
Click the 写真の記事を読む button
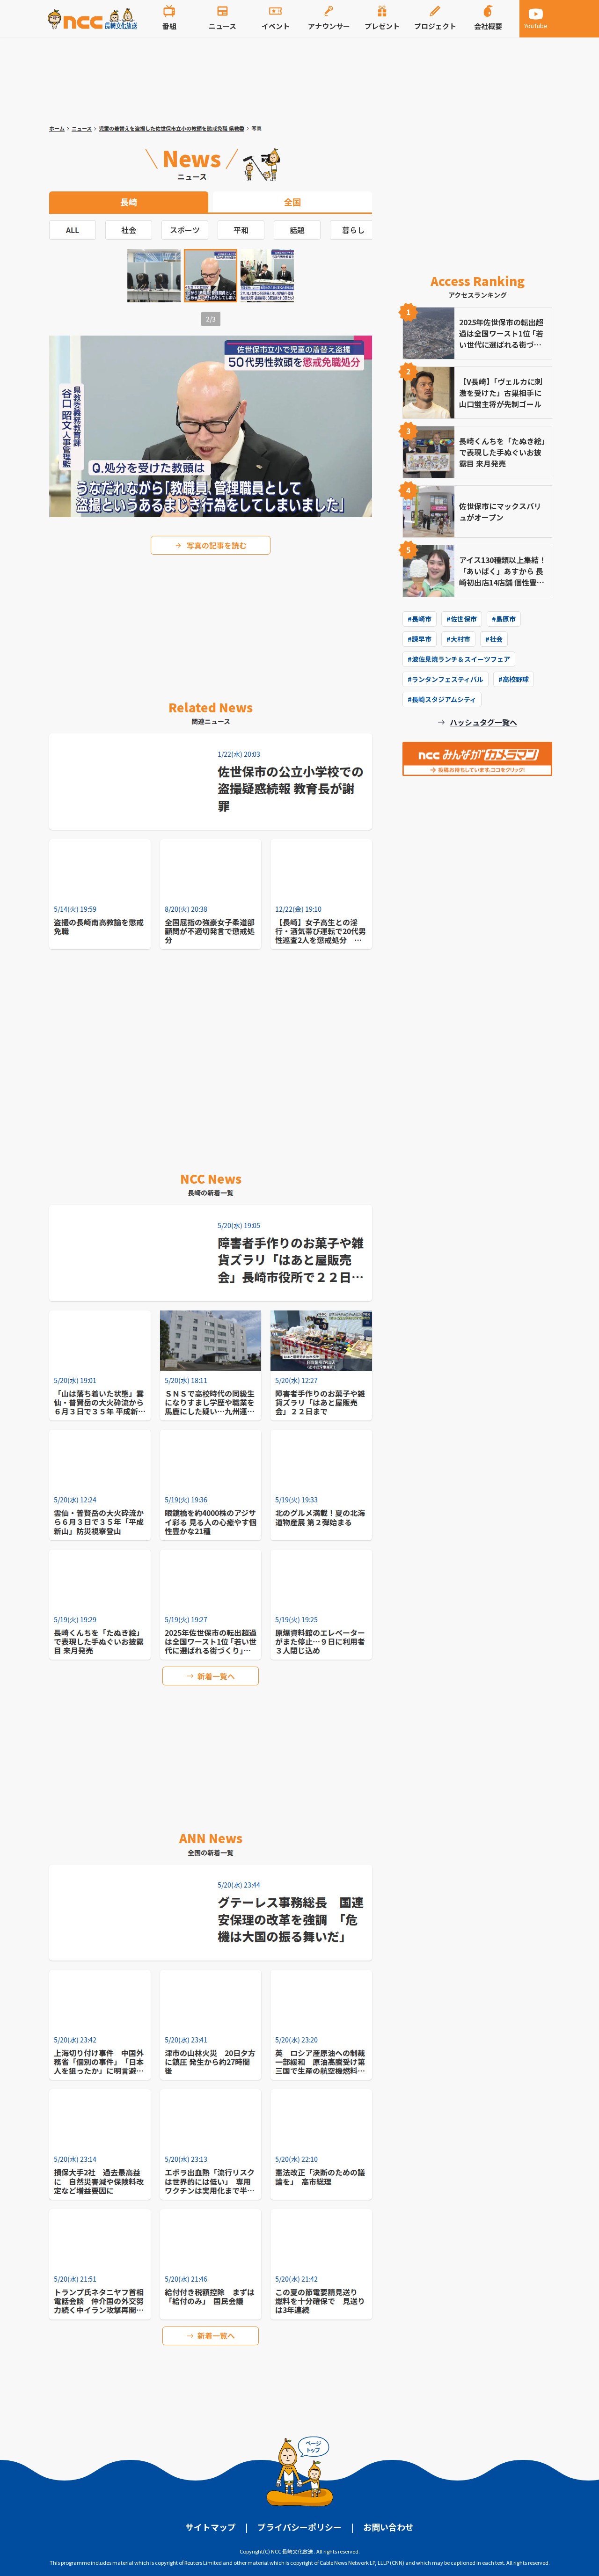click(x=210, y=545)
